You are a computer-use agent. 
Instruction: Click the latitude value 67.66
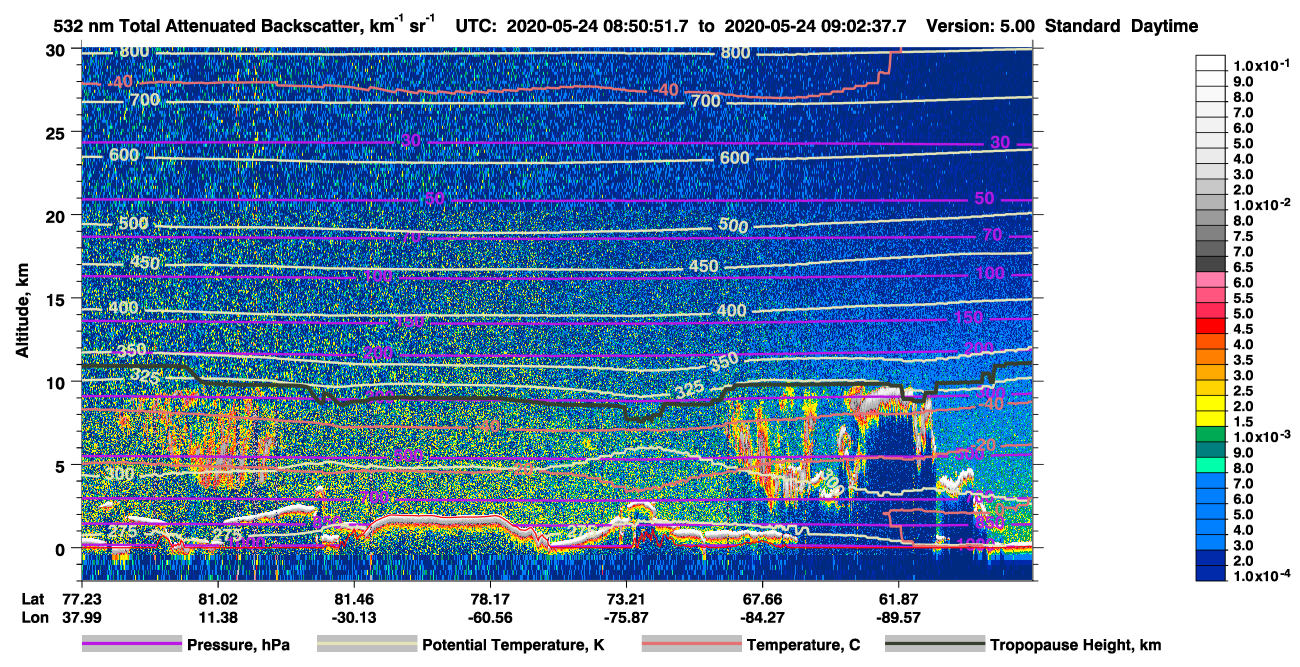tap(763, 597)
